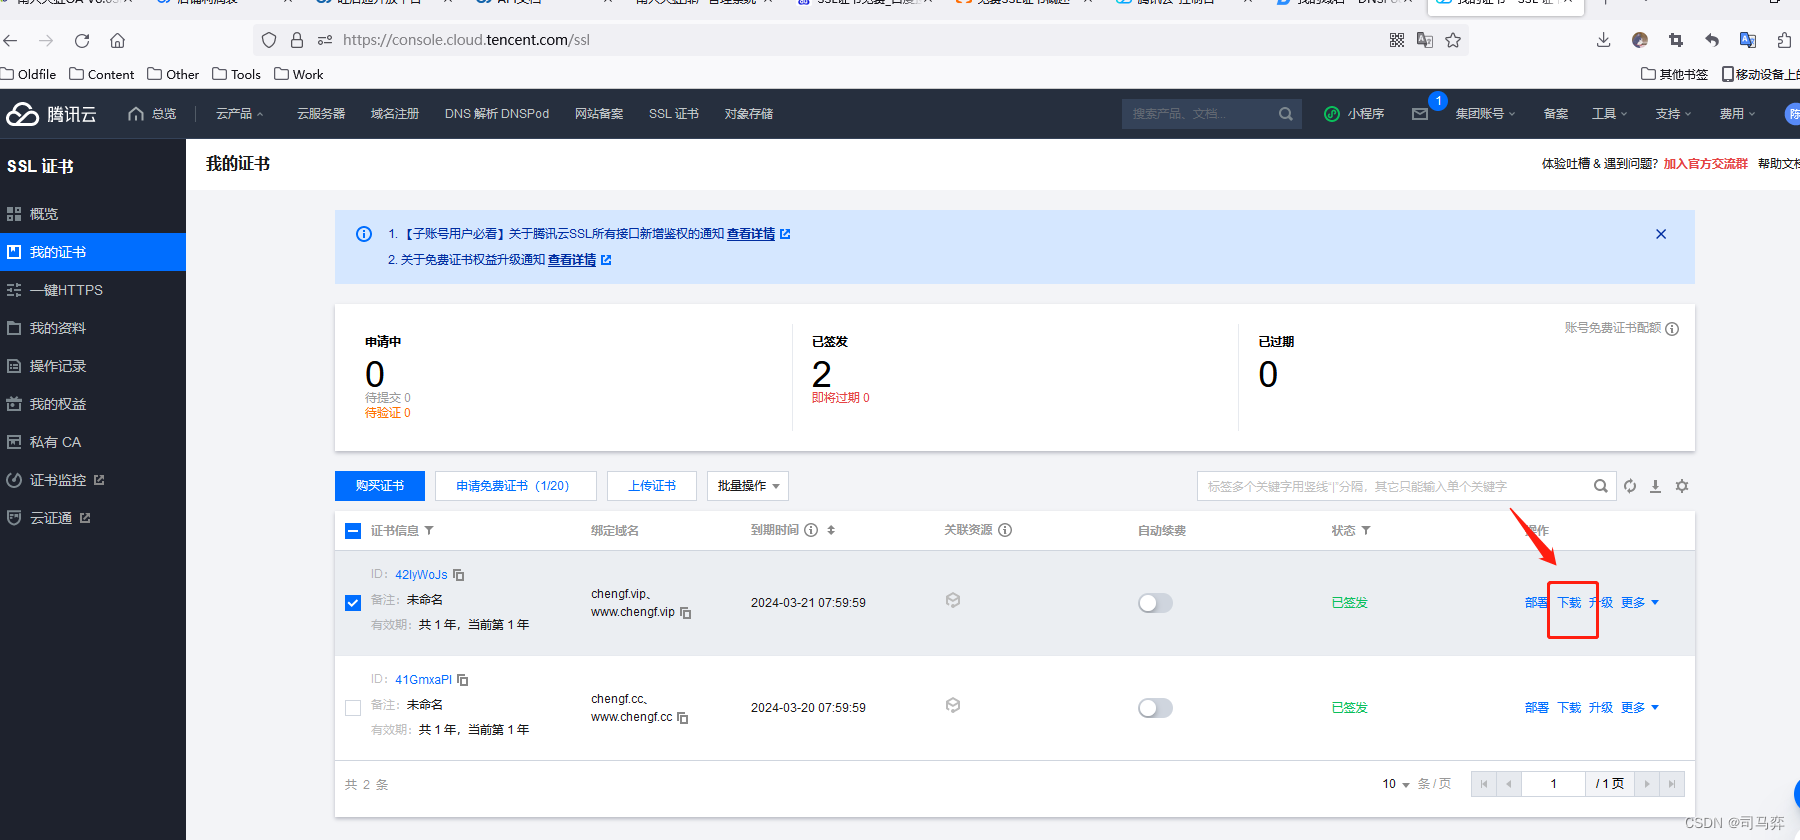The width and height of the screenshot is (1800, 840).
Task: Copy domain www.chengf.cc
Action: pos(683,718)
